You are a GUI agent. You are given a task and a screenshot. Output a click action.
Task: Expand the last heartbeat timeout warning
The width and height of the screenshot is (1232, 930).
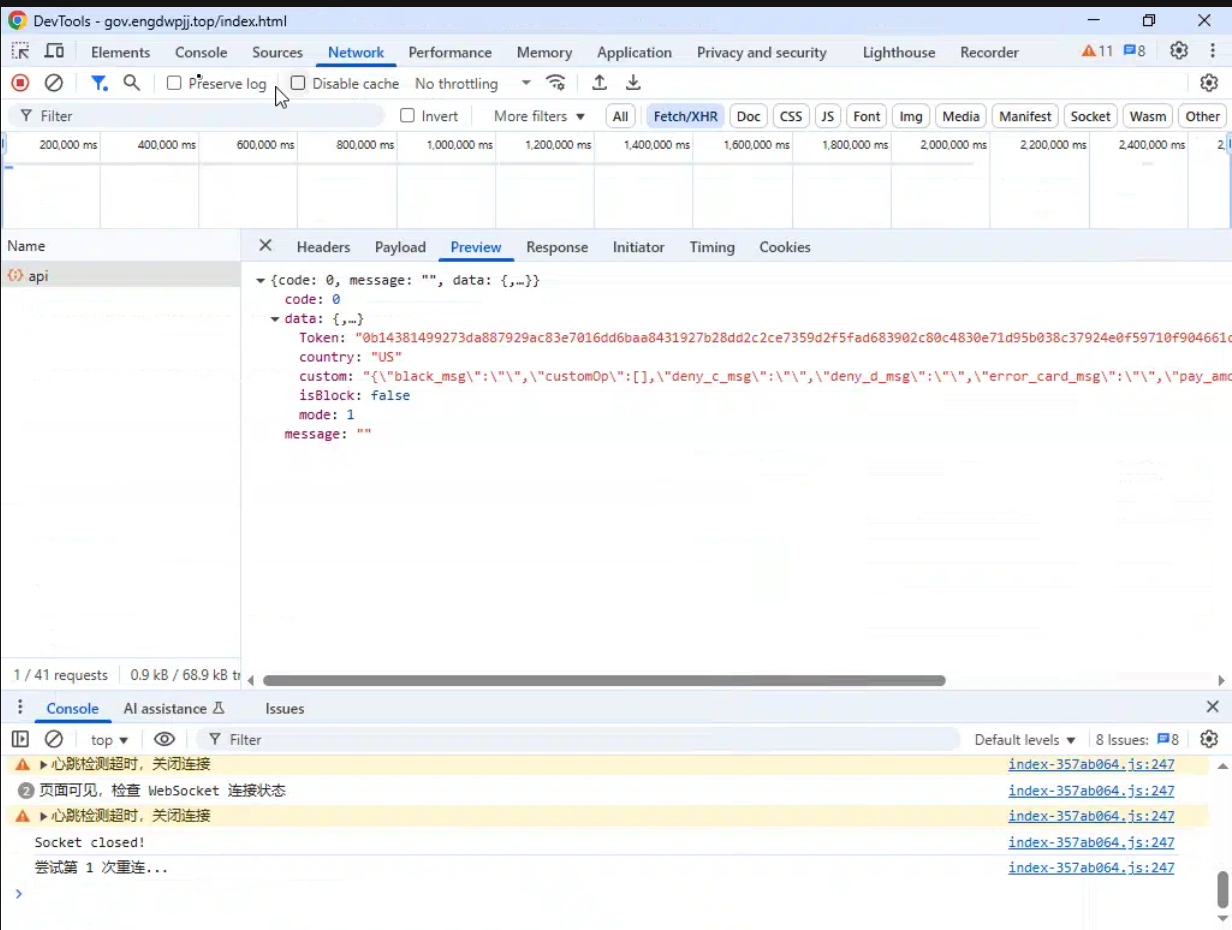(x=43, y=816)
